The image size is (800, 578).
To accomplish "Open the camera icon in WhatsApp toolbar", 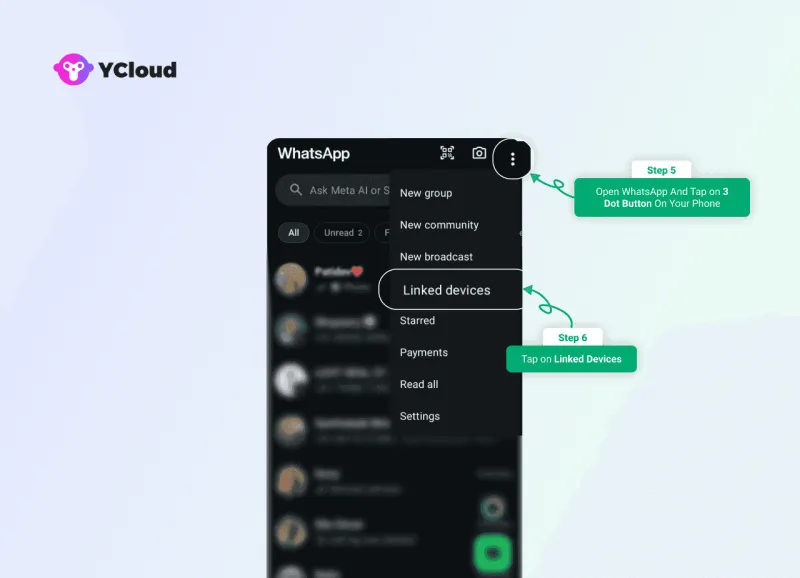I will tap(479, 153).
